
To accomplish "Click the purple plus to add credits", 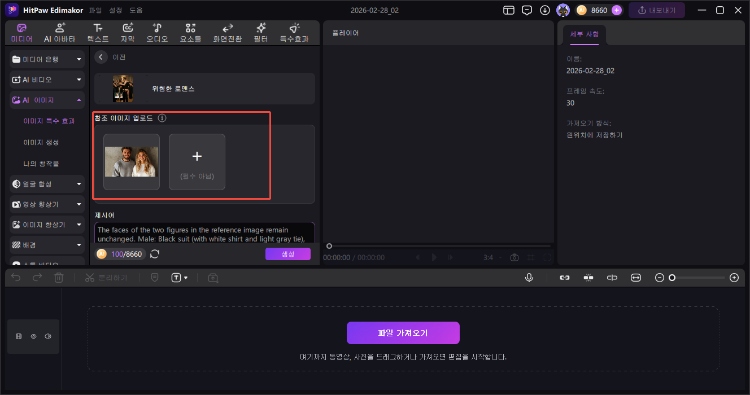I will (x=617, y=10).
